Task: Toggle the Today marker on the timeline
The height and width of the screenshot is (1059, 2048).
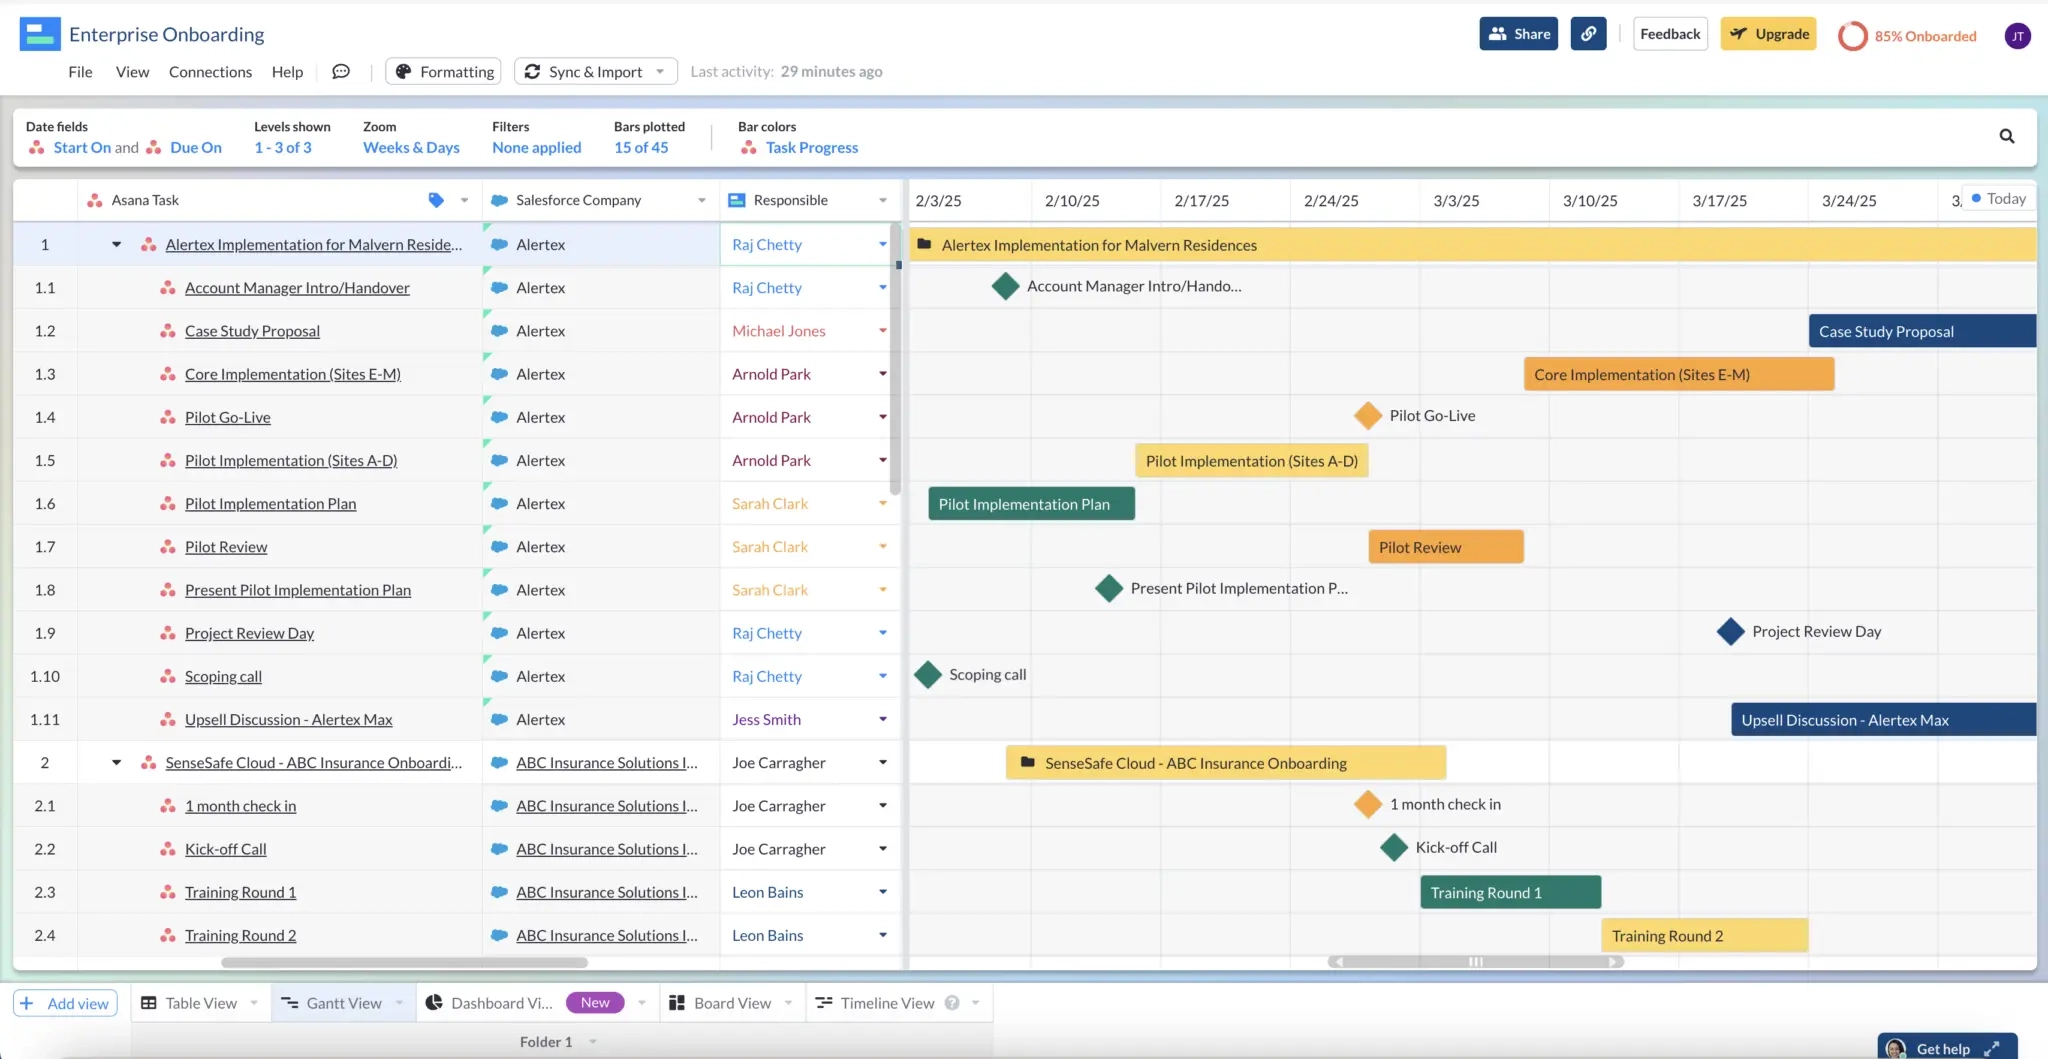Action: pos(1997,199)
